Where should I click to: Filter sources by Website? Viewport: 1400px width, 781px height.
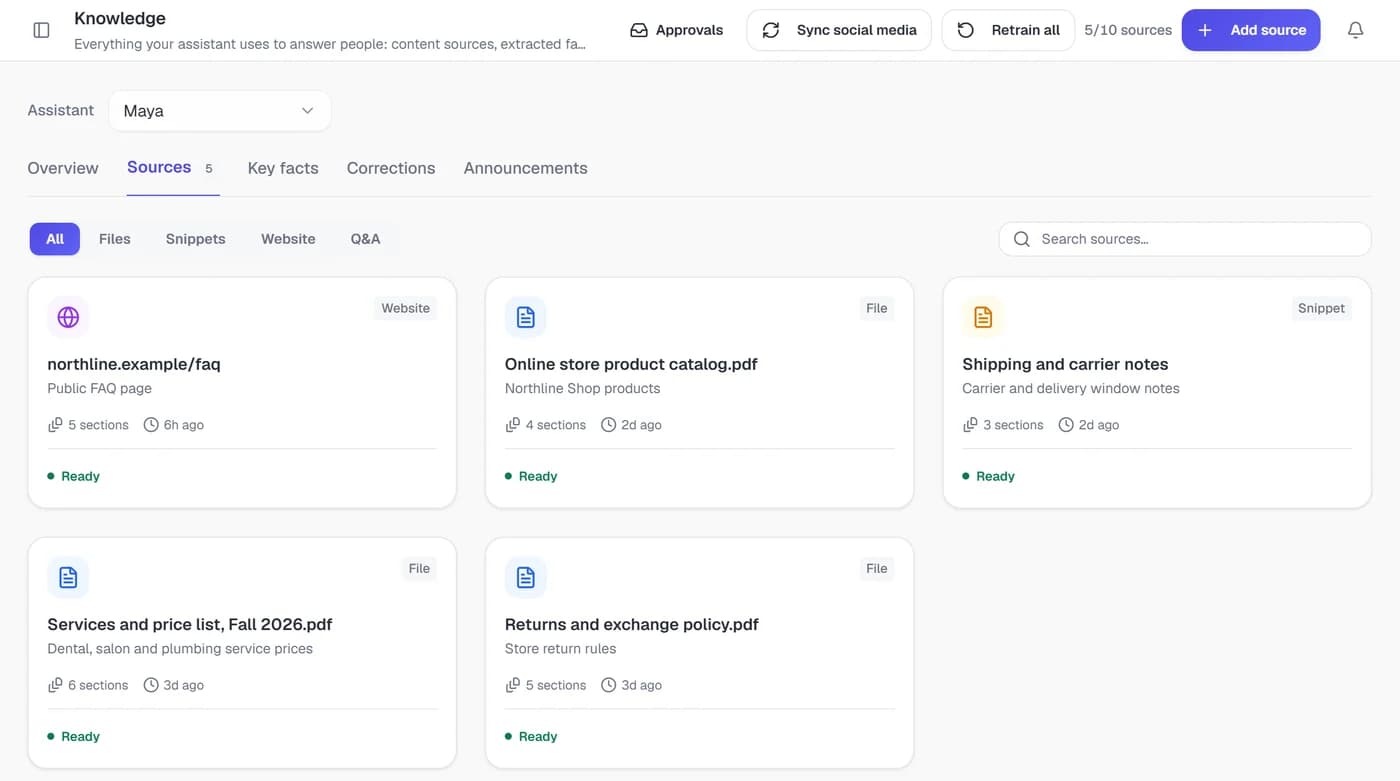coord(288,239)
